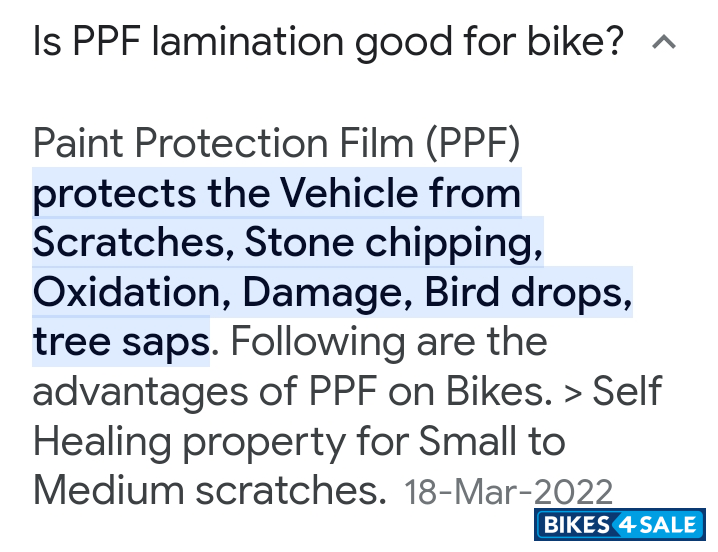Click the line 'advantages of PPF on Bikes.'
This screenshot has height=552, width=718.
tap(293, 391)
